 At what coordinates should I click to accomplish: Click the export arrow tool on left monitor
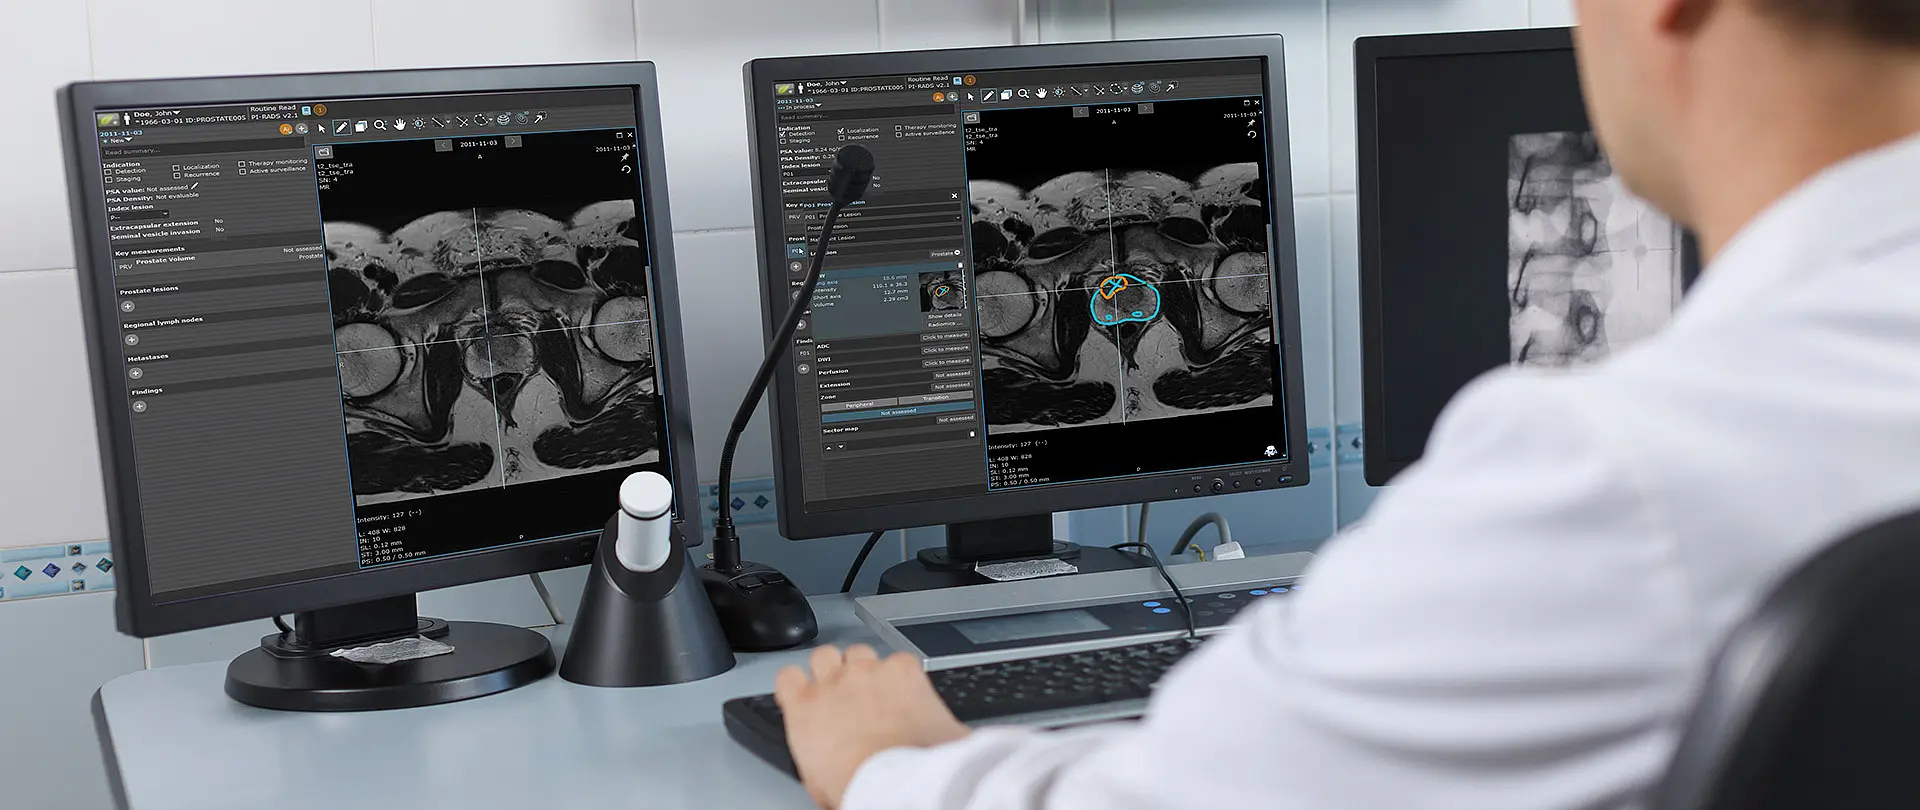click(541, 117)
